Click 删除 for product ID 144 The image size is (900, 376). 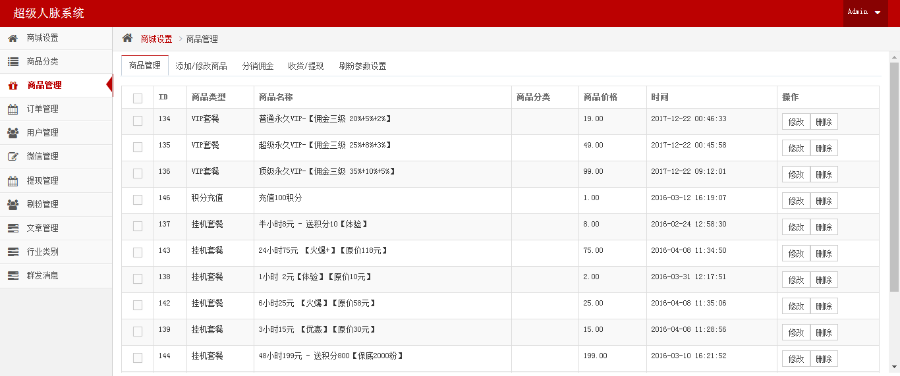point(824,359)
